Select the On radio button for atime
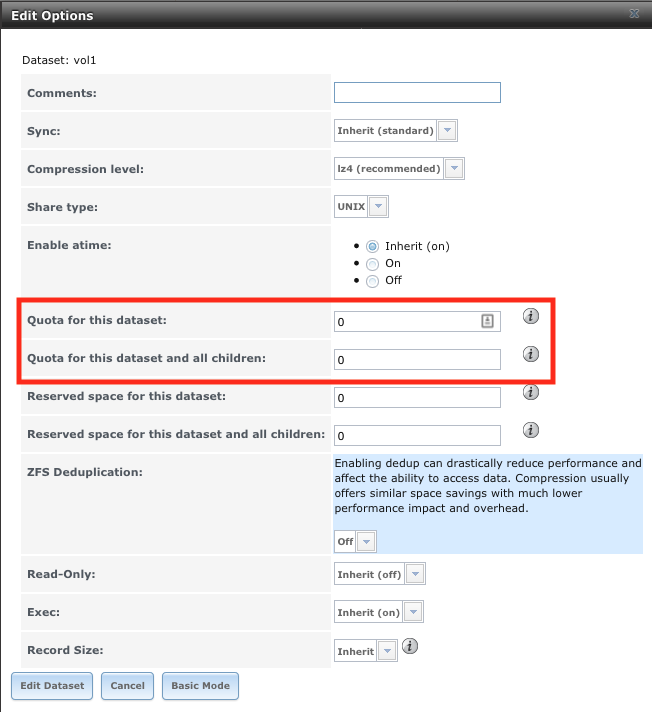This screenshot has width=652, height=712. 372,264
